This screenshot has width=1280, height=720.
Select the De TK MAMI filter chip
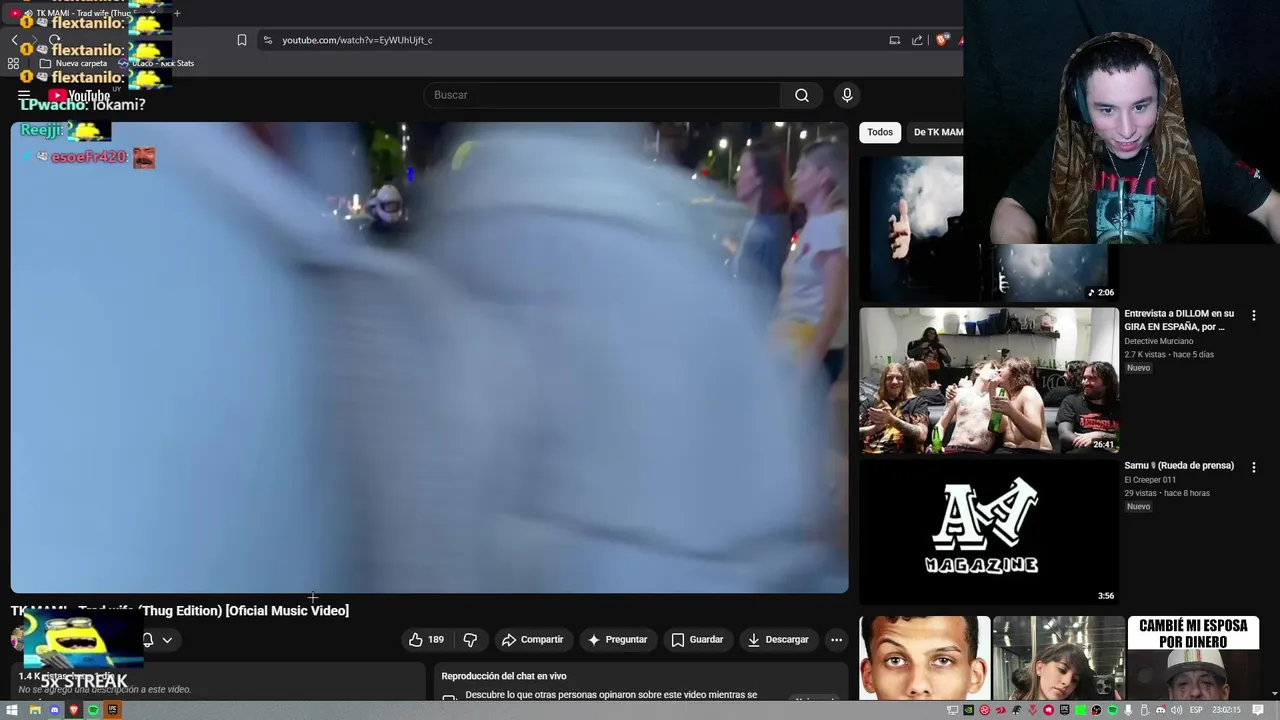(937, 132)
